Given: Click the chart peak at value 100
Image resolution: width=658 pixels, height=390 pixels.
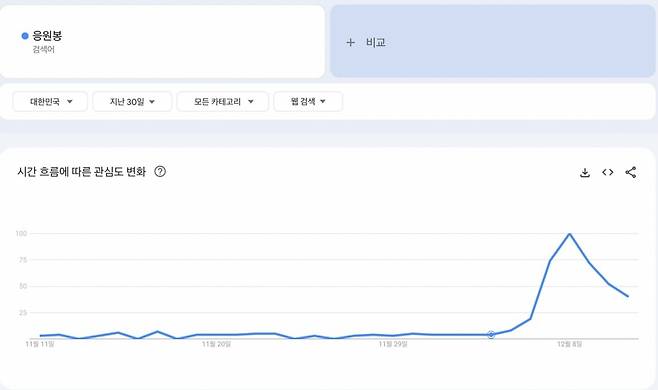Looking at the screenshot, I should pos(569,233).
